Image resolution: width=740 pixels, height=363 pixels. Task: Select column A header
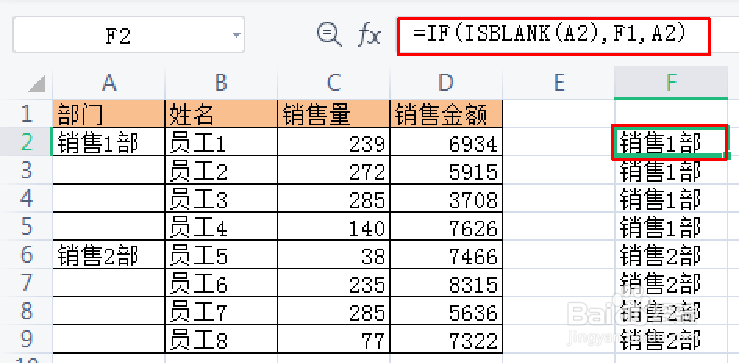coord(109,83)
